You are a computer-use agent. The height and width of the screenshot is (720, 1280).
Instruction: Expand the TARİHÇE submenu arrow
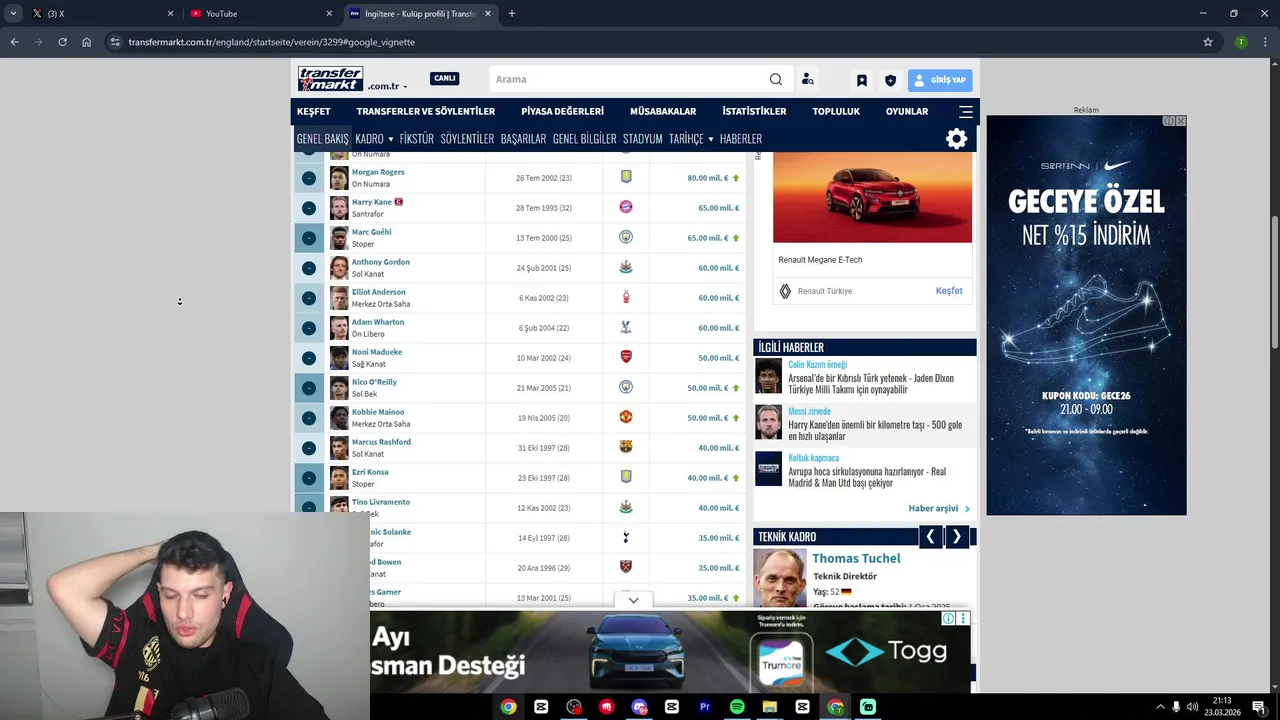[710, 139]
